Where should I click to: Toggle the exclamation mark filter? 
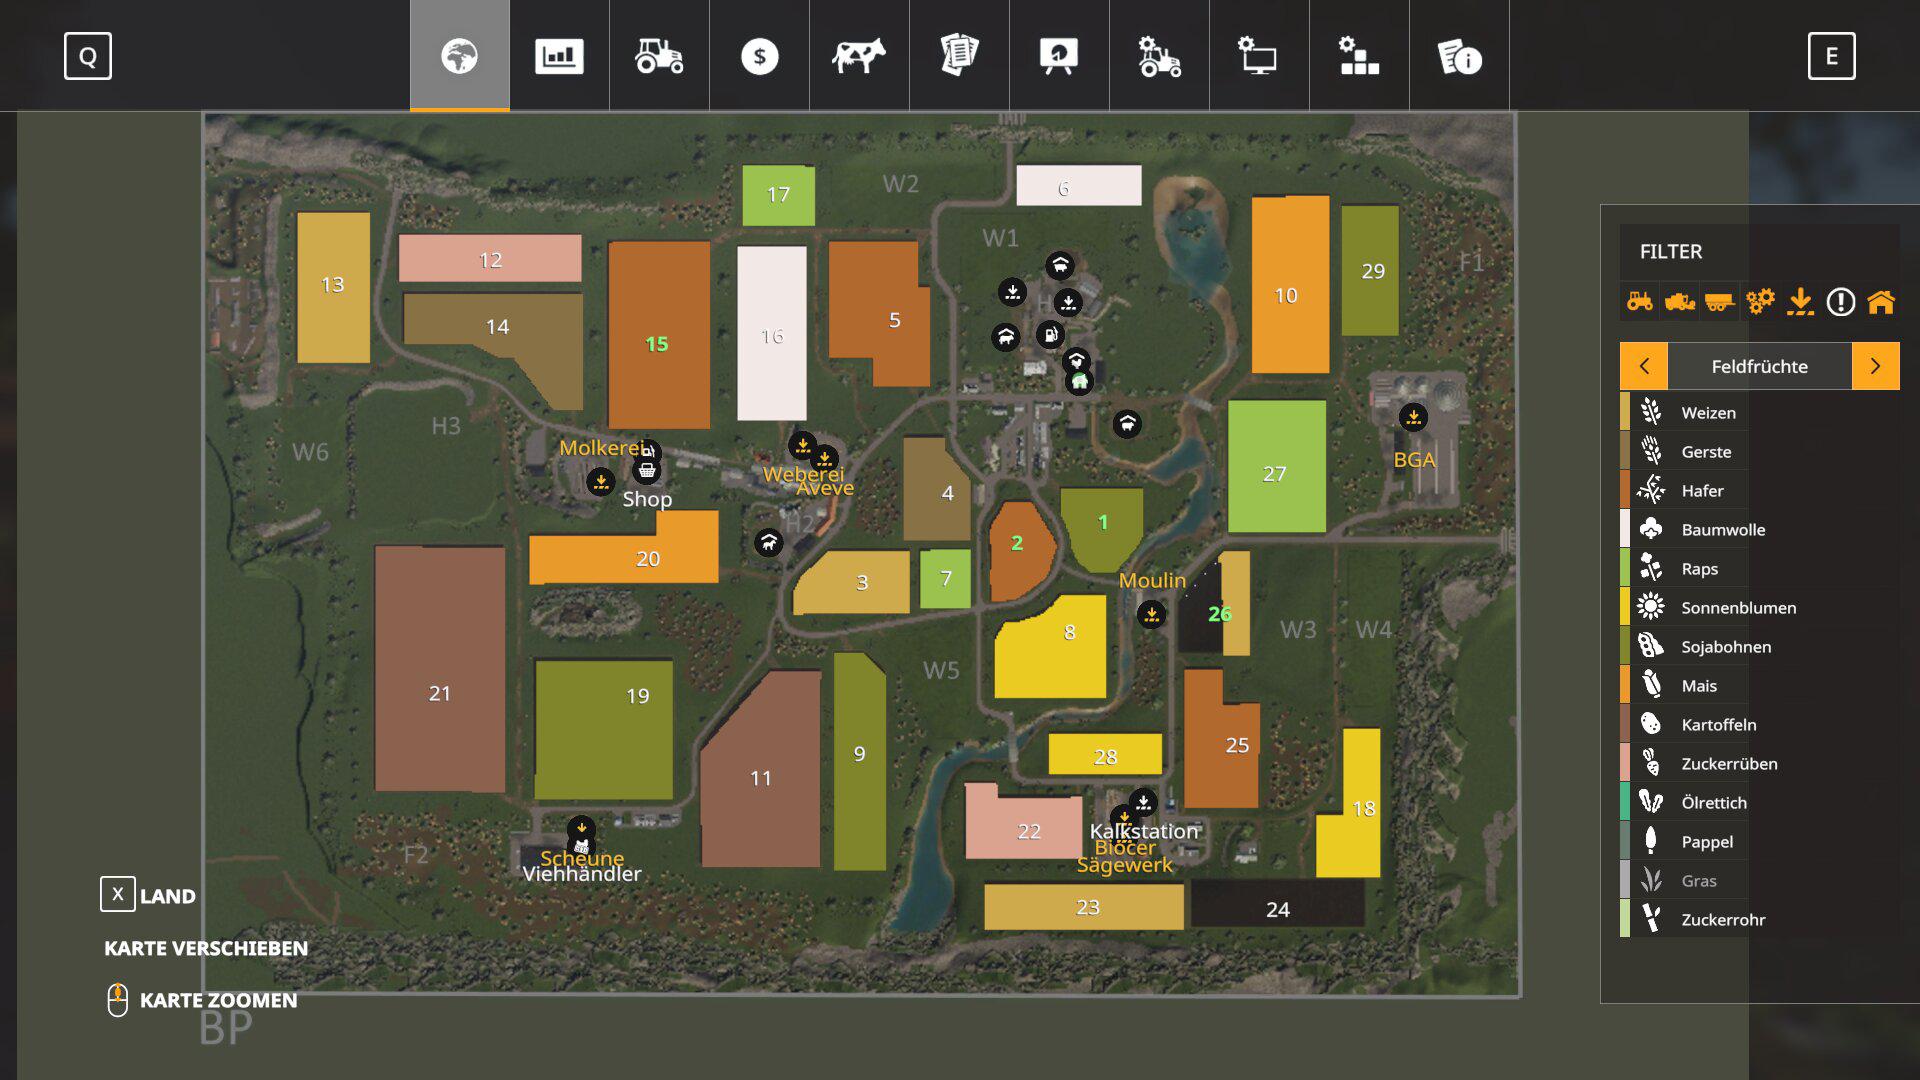click(x=1840, y=301)
